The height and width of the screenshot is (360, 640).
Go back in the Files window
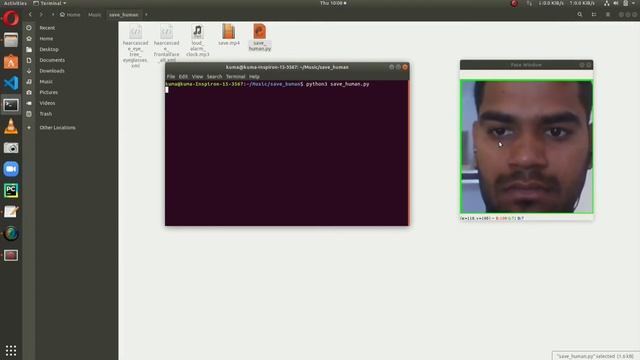(30, 14)
